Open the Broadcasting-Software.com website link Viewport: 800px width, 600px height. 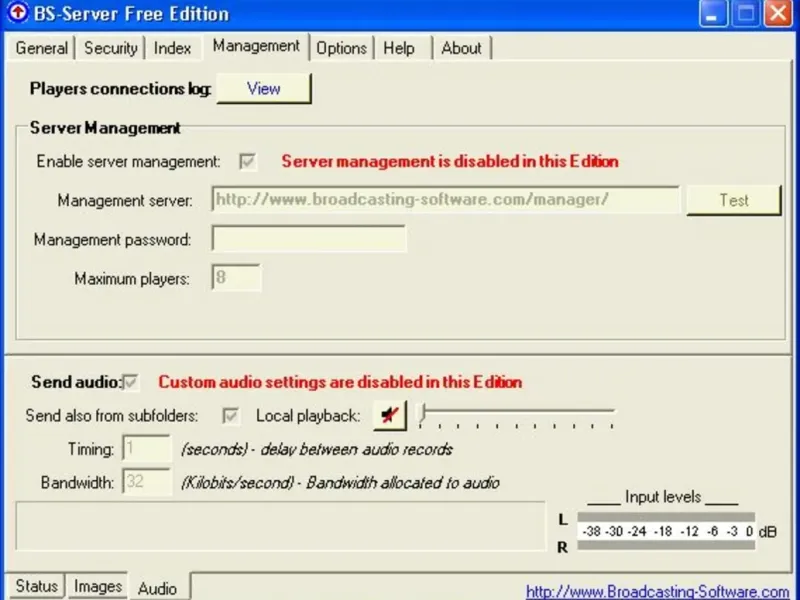(x=657, y=591)
